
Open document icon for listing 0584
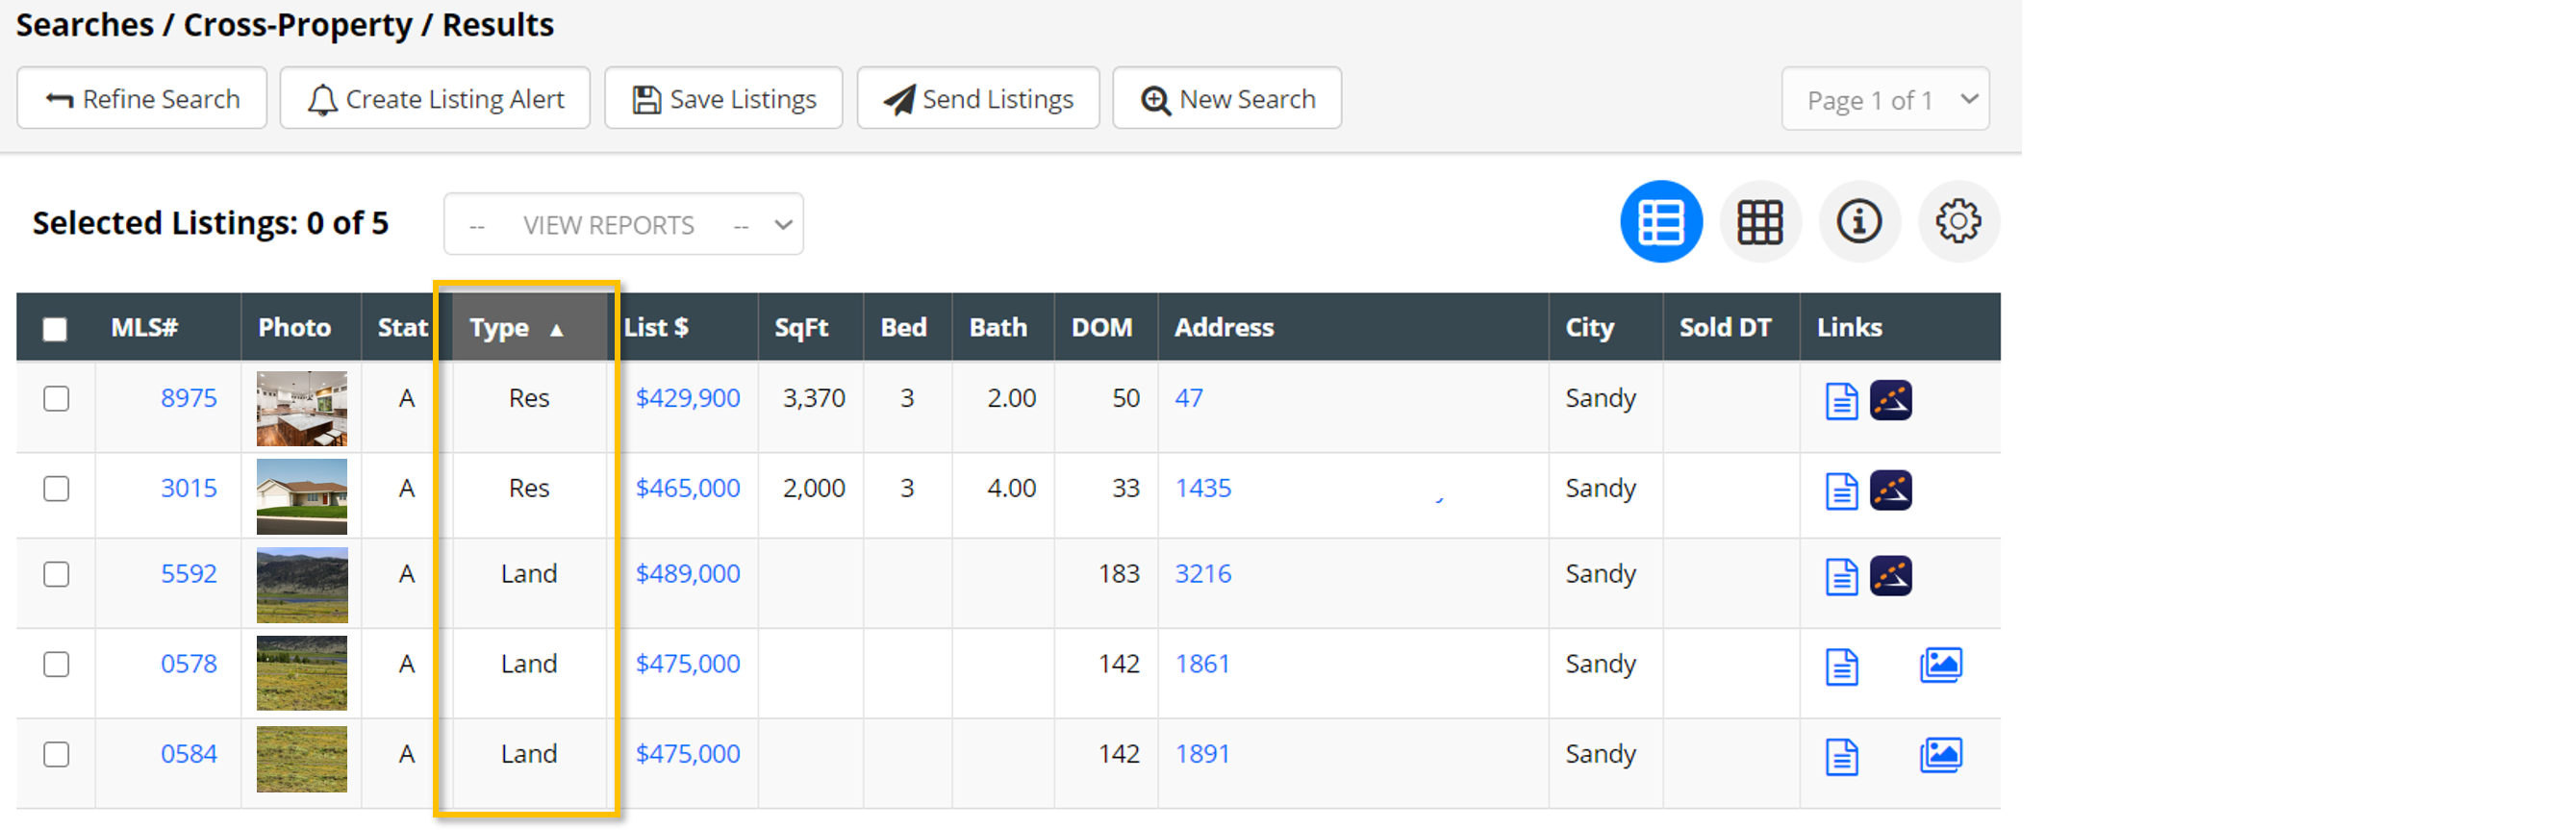click(1841, 757)
